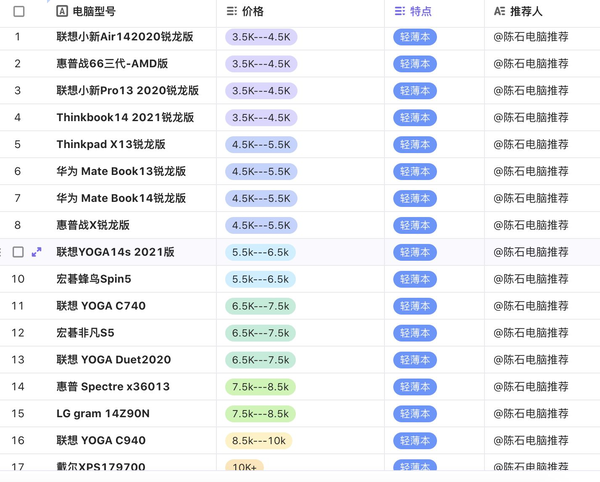Click 推荐人 cell in 联想小新Air142020锐龙版 row

(542, 37)
